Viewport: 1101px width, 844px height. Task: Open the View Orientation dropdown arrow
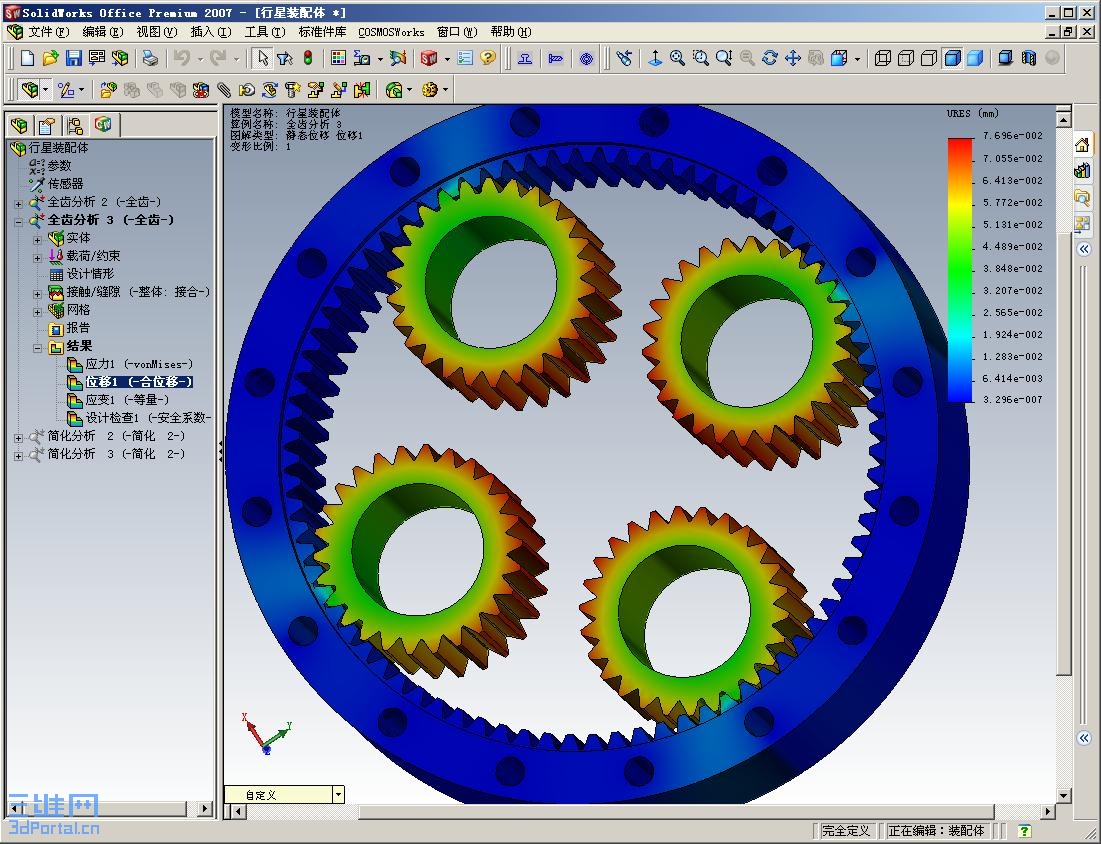coord(857,59)
